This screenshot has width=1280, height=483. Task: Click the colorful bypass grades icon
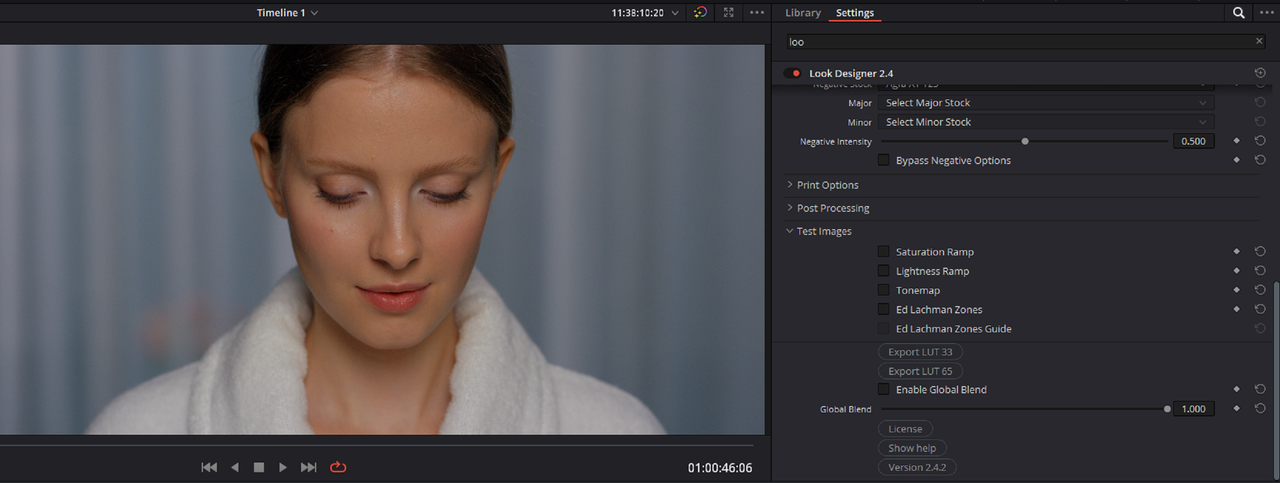[x=700, y=13]
